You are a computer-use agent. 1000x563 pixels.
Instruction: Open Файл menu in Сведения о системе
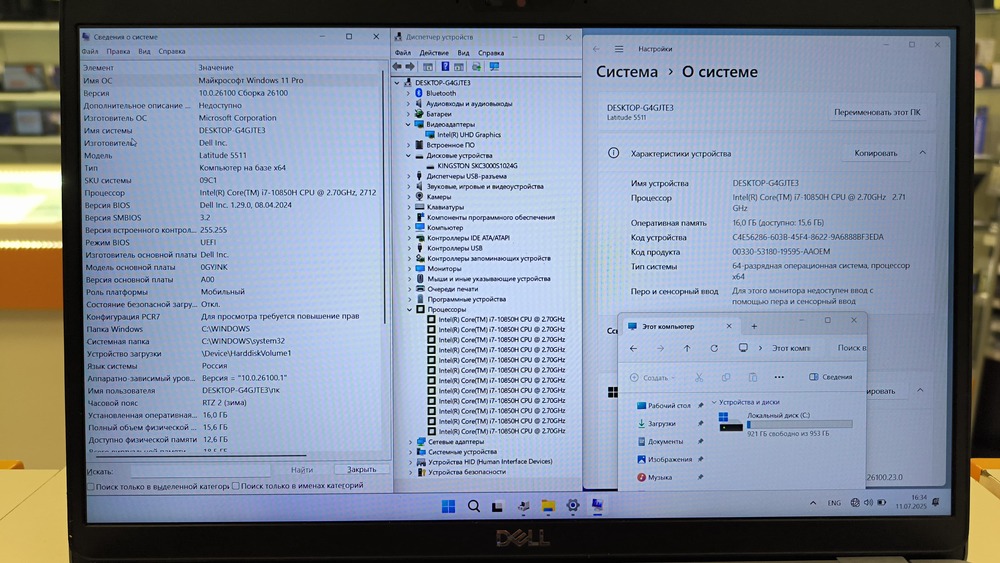tap(90, 51)
